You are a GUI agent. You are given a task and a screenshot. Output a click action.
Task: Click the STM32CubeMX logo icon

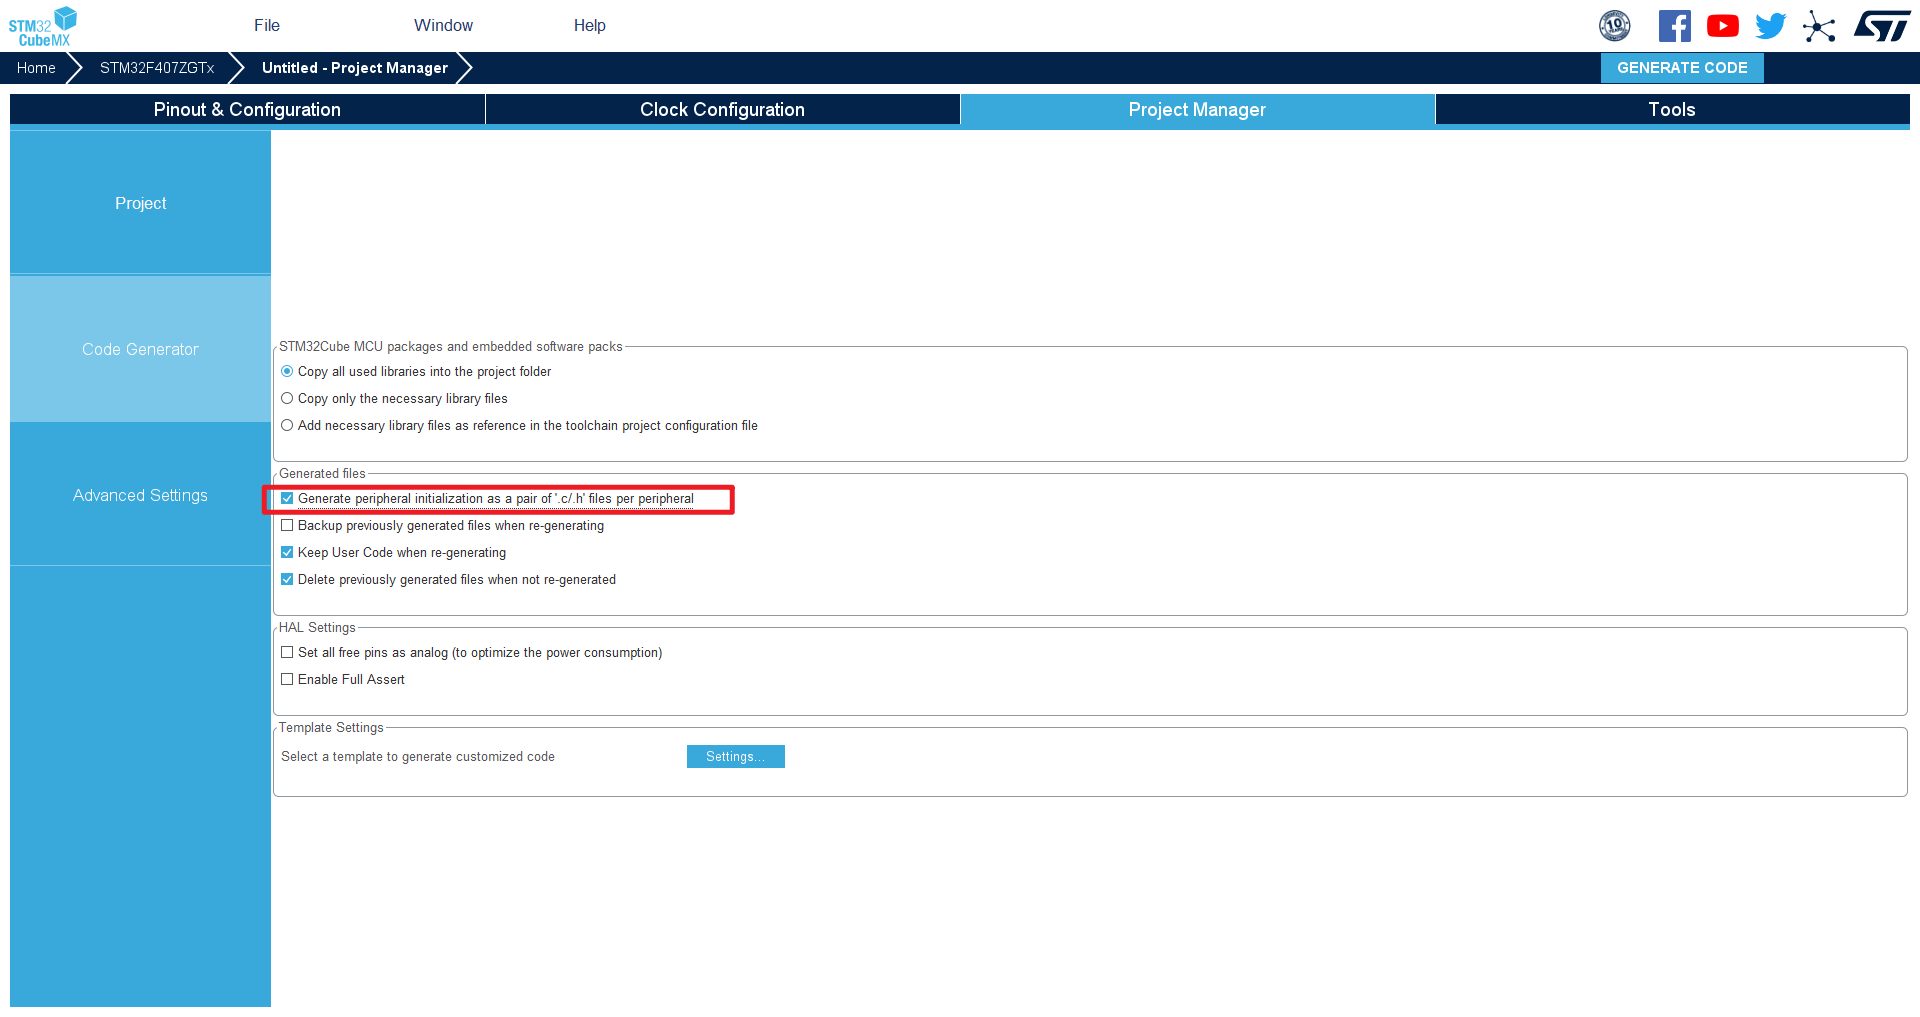pos(42,26)
